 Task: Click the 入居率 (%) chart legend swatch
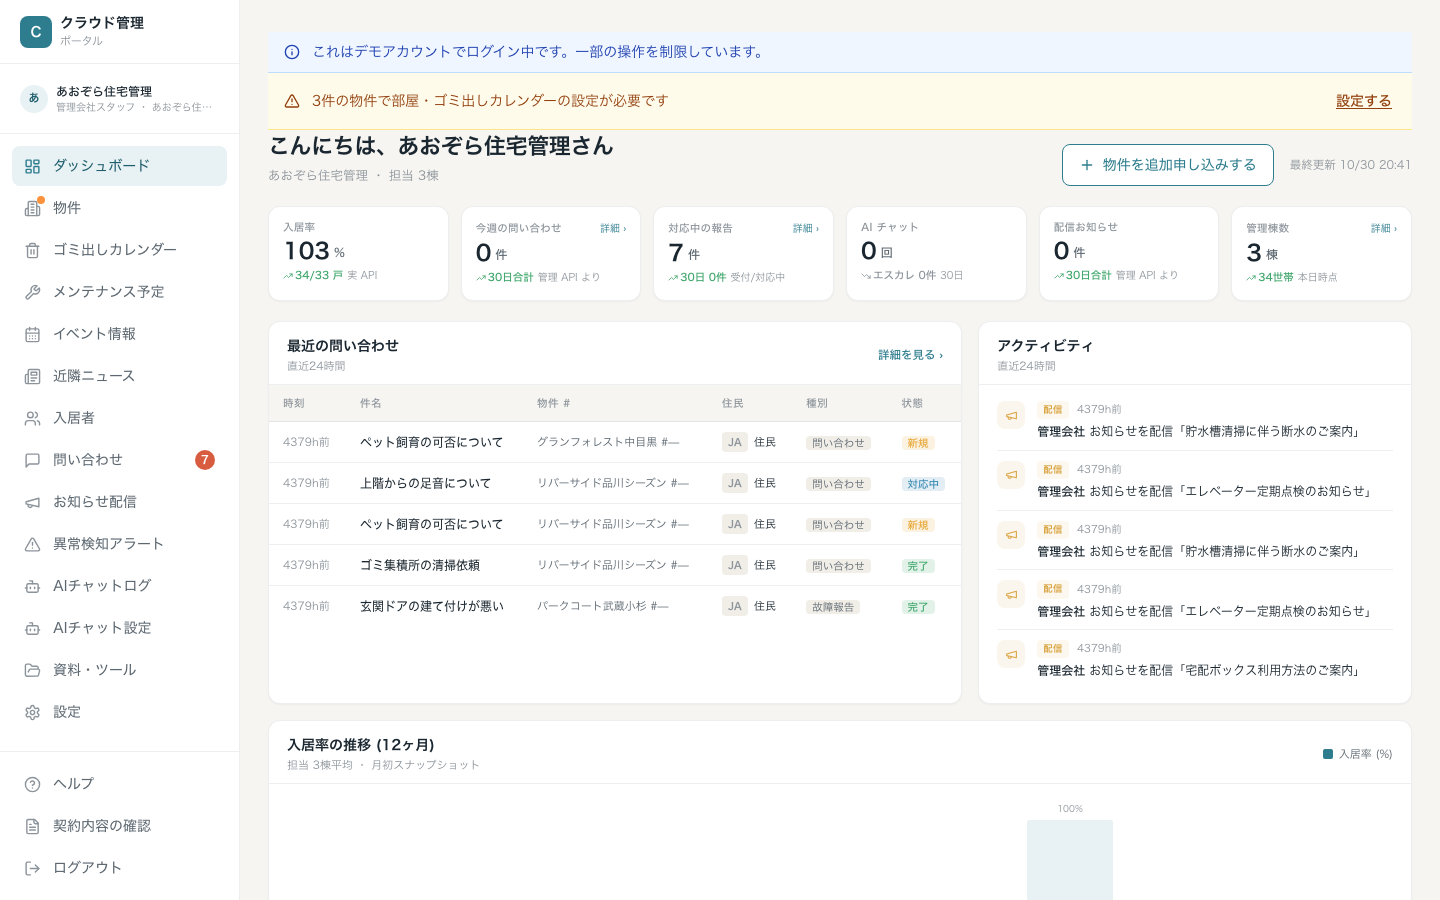[1328, 754]
